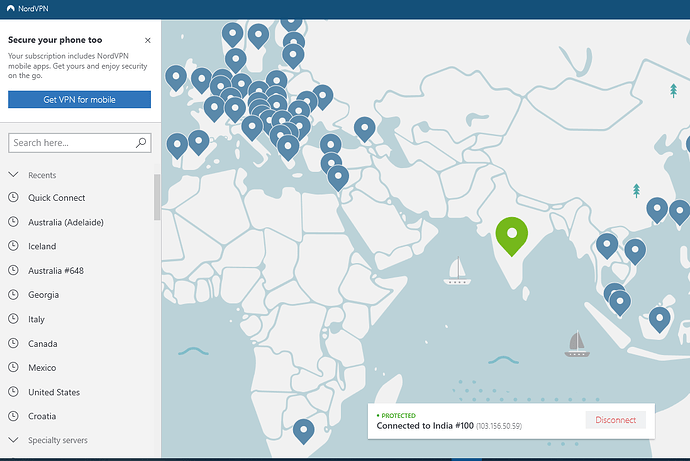This screenshot has height=461, width=690.
Task: Select the Greece server pin
Action: click(x=288, y=146)
